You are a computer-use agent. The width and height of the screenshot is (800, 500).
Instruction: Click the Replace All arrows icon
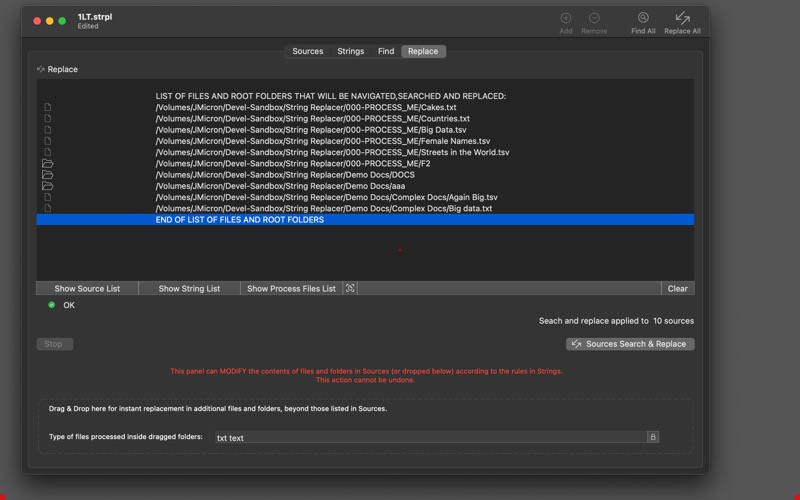point(682,18)
